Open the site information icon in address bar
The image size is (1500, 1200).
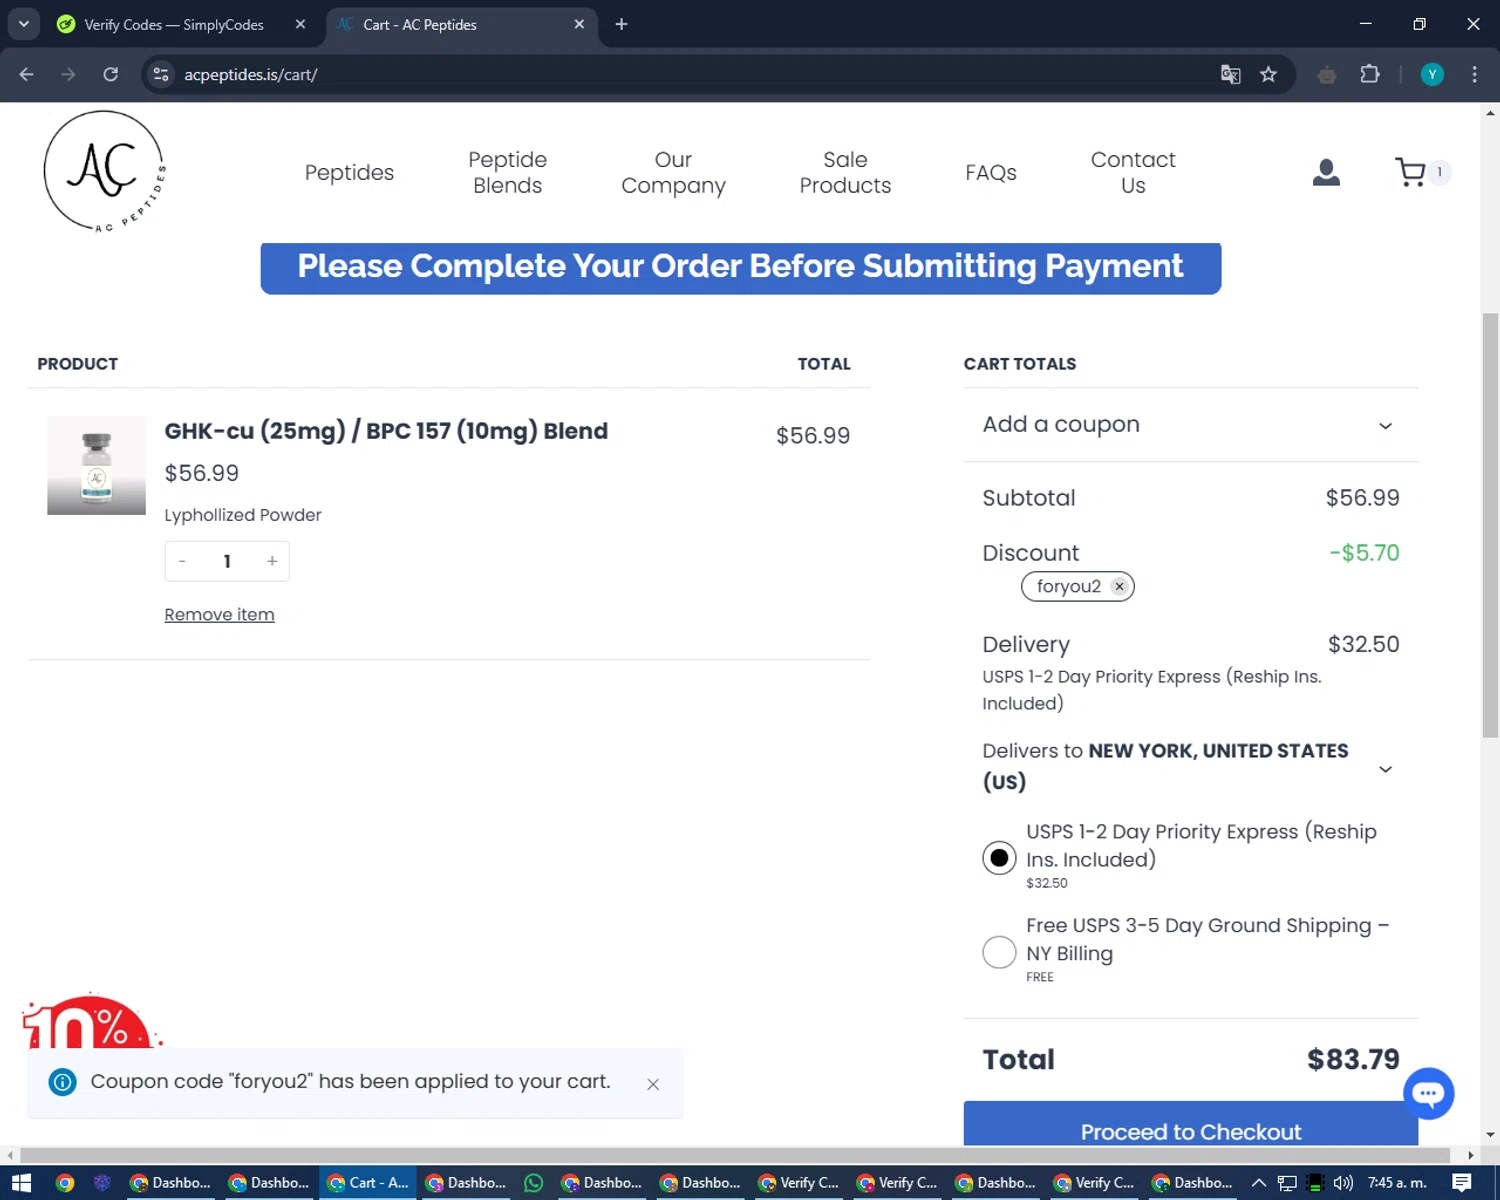click(x=161, y=74)
